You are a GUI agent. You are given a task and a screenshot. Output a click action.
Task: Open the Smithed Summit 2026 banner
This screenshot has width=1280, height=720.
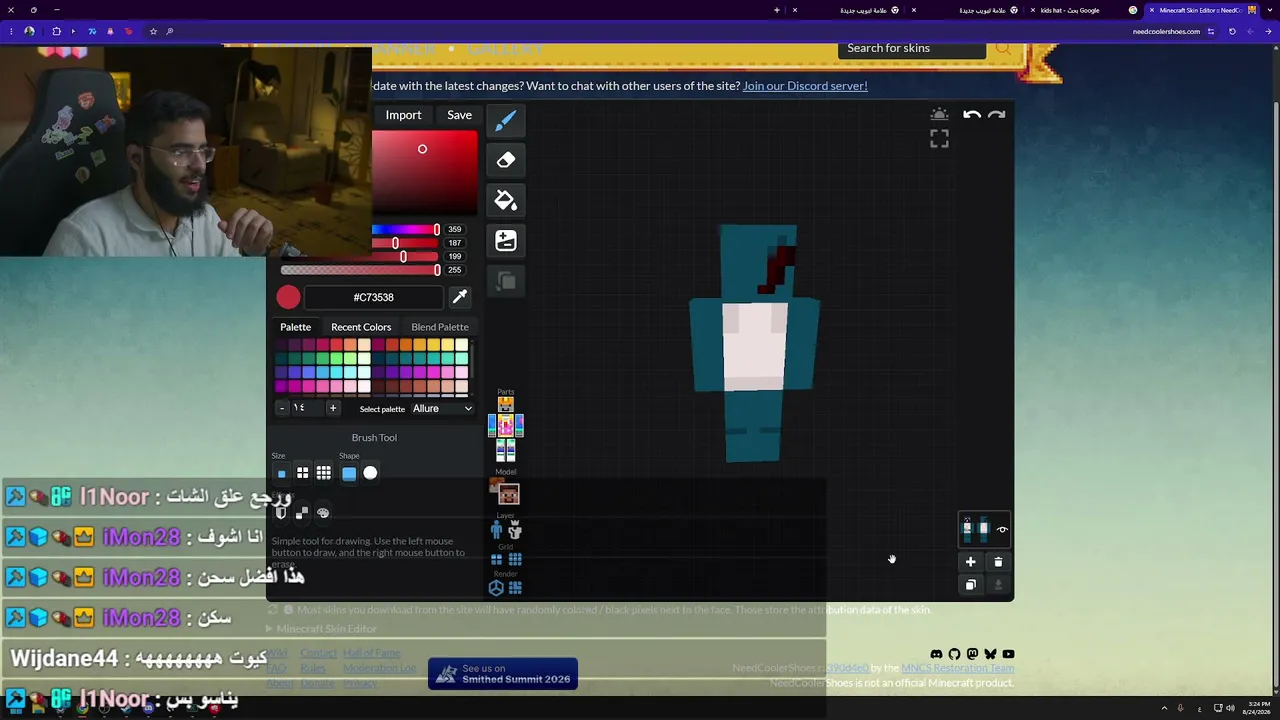503,674
